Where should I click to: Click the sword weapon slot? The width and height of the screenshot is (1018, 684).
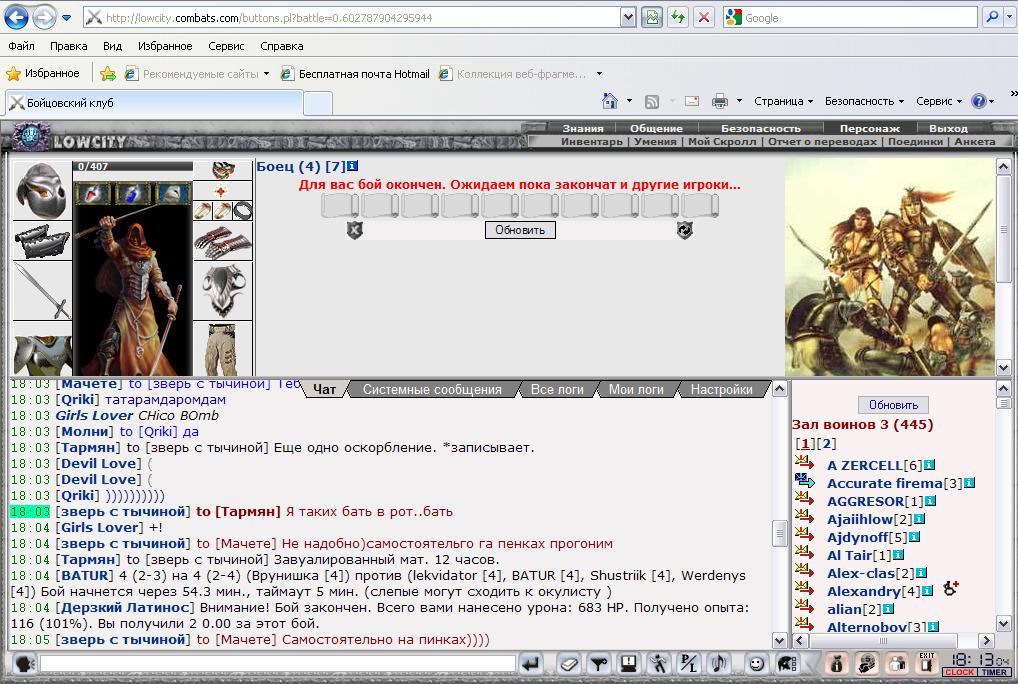pyautogui.click(x=42, y=291)
